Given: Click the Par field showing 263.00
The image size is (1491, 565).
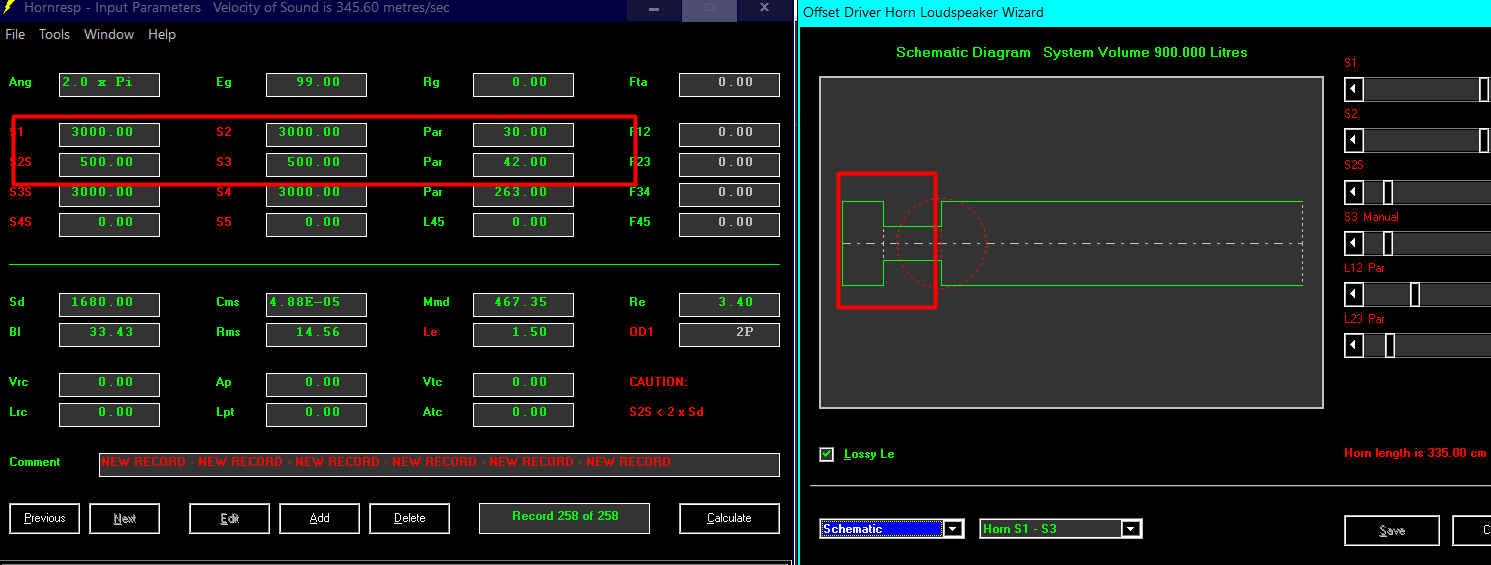Looking at the screenshot, I should [x=523, y=194].
